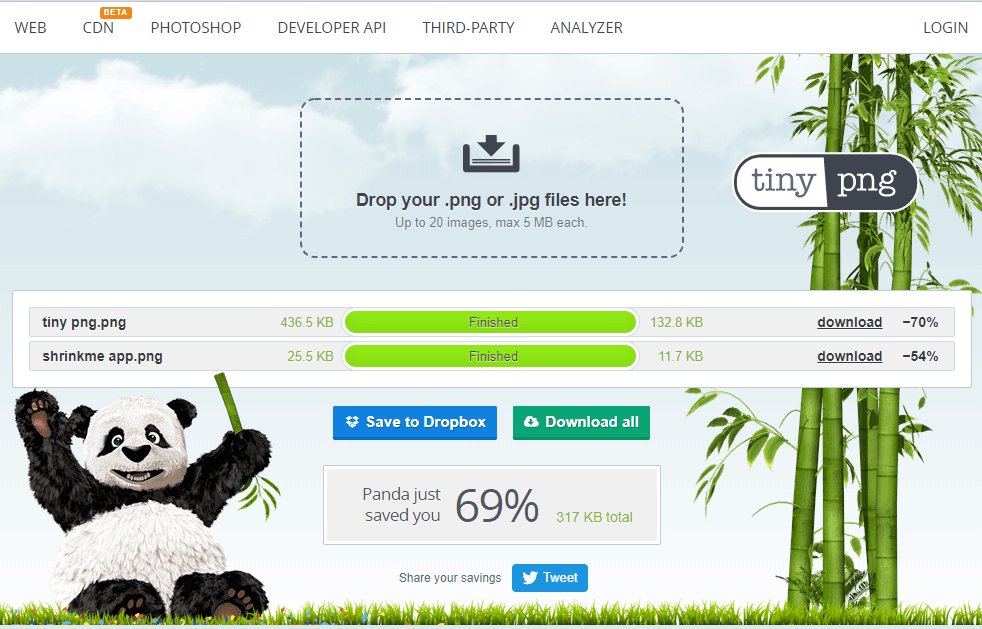The width and height of the screenshot is (982, 629).
Task: Click the cloud download icon on Download all
Action: point(531,422)
